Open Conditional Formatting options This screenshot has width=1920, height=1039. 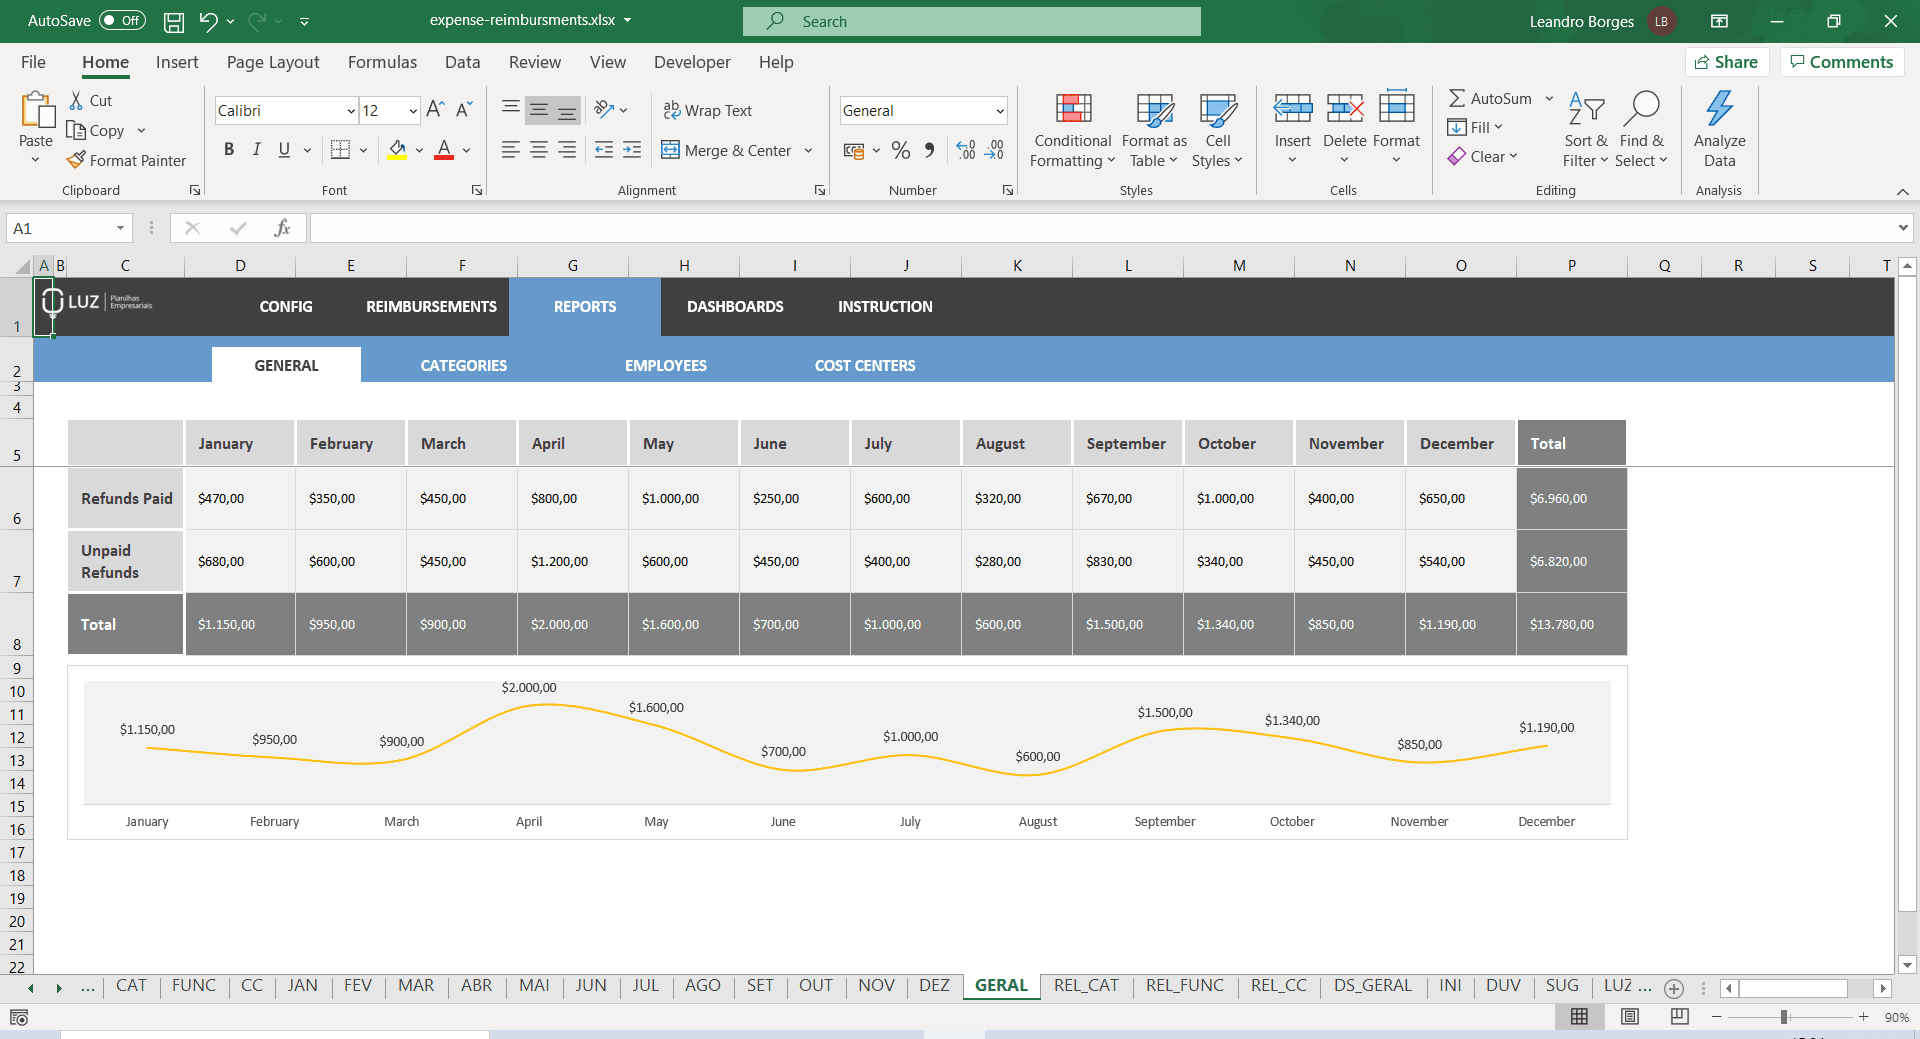pyautogui.click(x=1071, y=128)
